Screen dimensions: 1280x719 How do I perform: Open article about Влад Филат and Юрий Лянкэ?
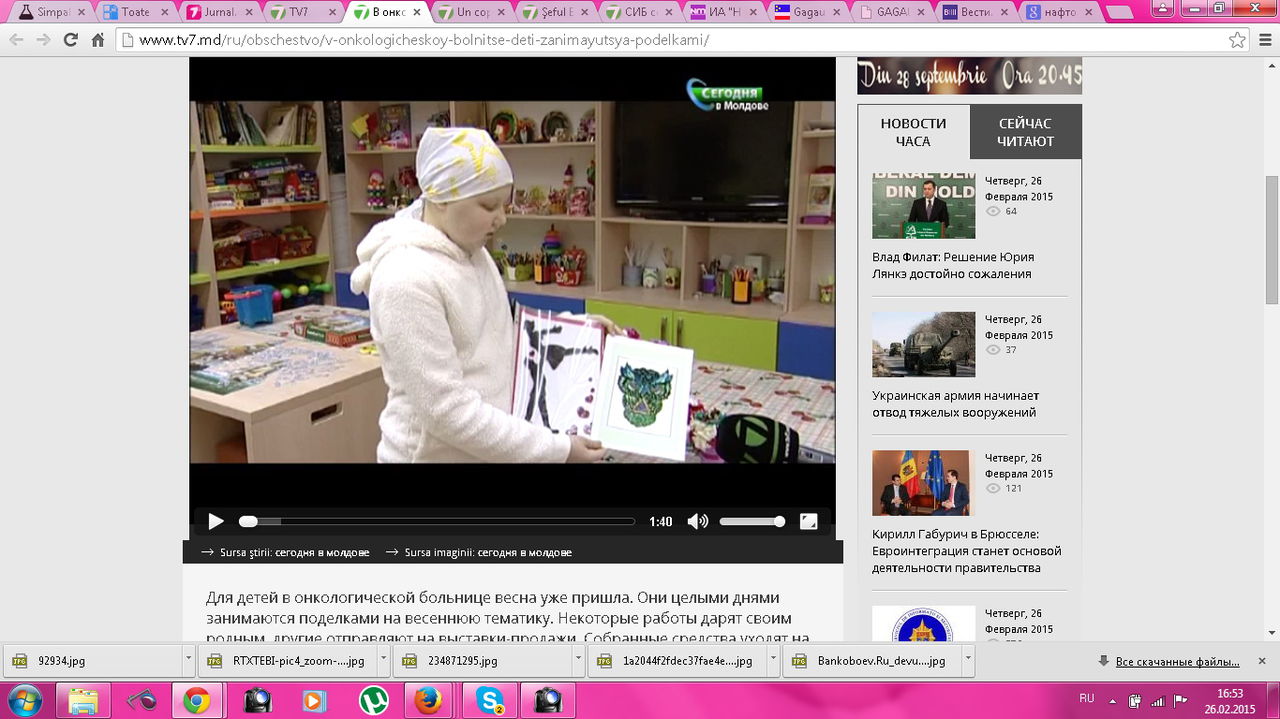pyautogui.click(x=953, y=265)
